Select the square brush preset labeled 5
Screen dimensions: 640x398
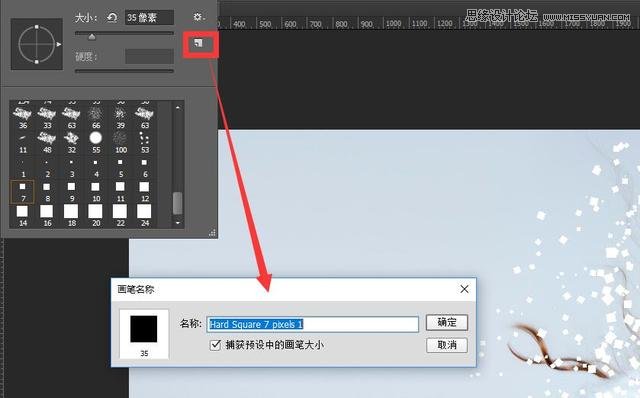120,167
